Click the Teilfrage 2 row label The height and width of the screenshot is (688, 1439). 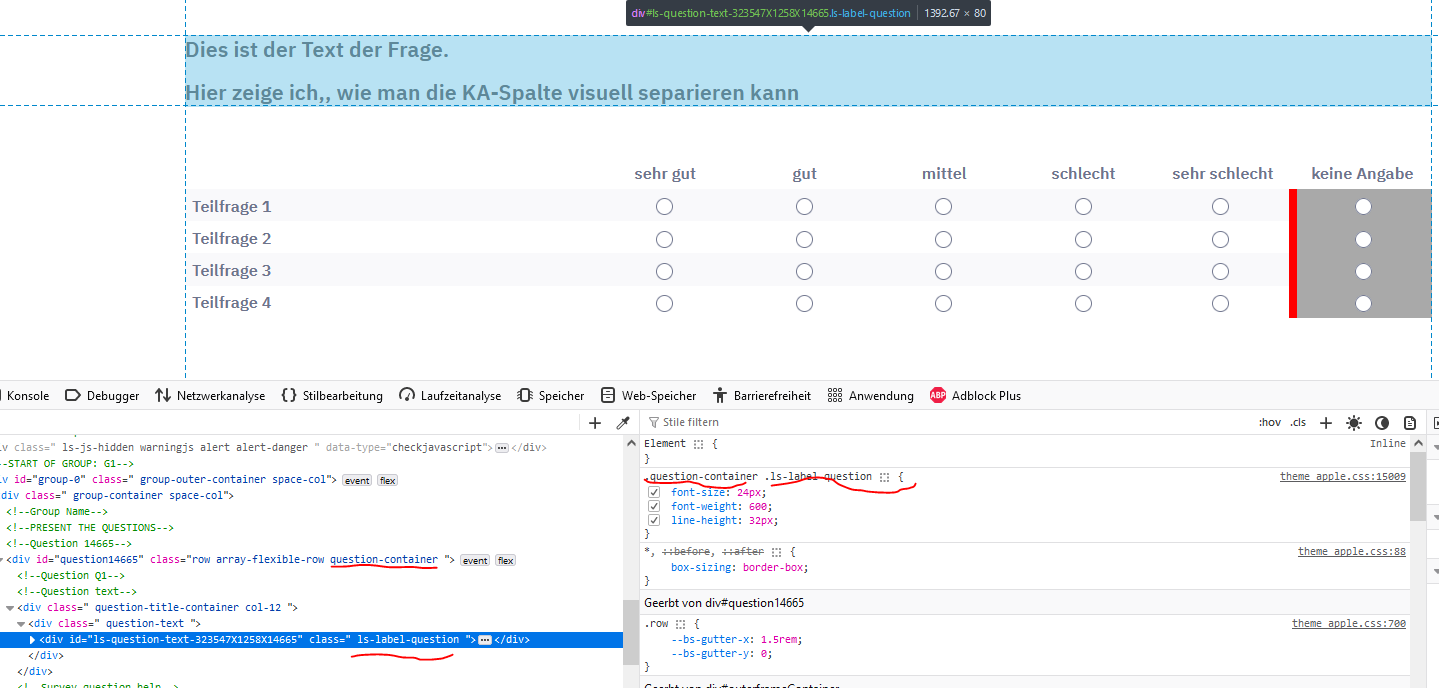(232, 239)
